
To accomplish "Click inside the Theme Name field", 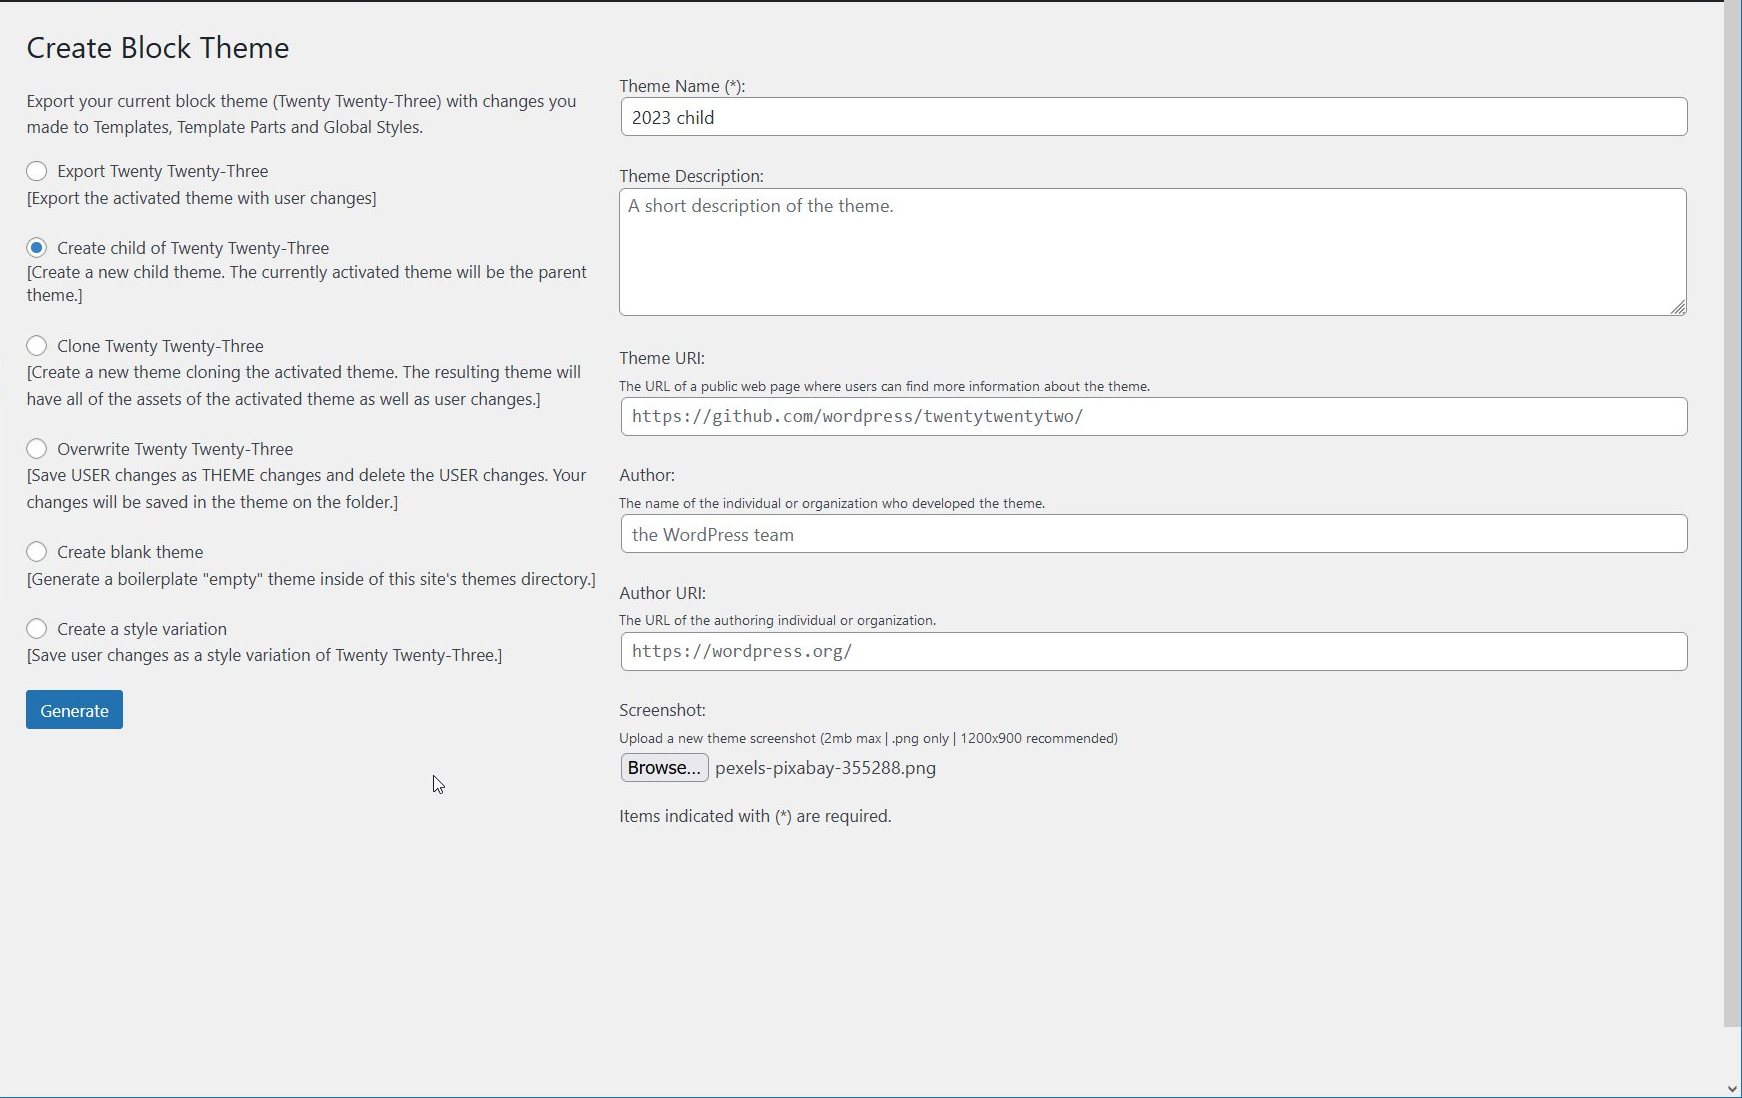I will [x=1150, y=117].
